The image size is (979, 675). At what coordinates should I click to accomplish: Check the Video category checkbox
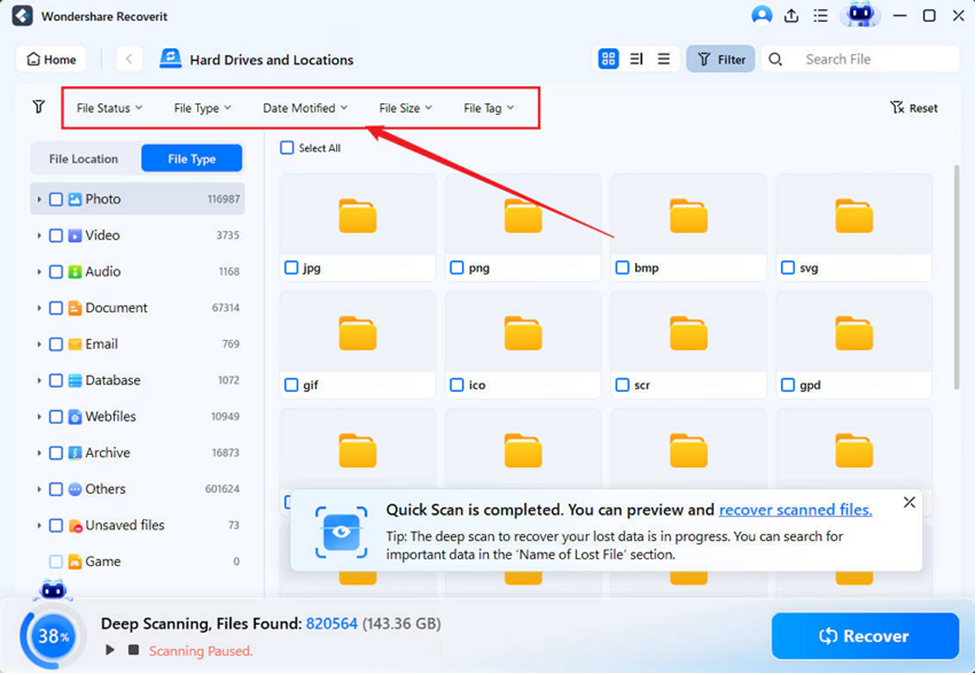tap(56, 236)
